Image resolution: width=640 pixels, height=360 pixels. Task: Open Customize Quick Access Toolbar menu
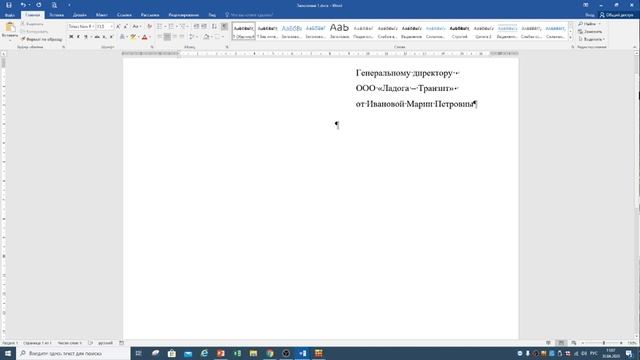[x=69, y=5]
